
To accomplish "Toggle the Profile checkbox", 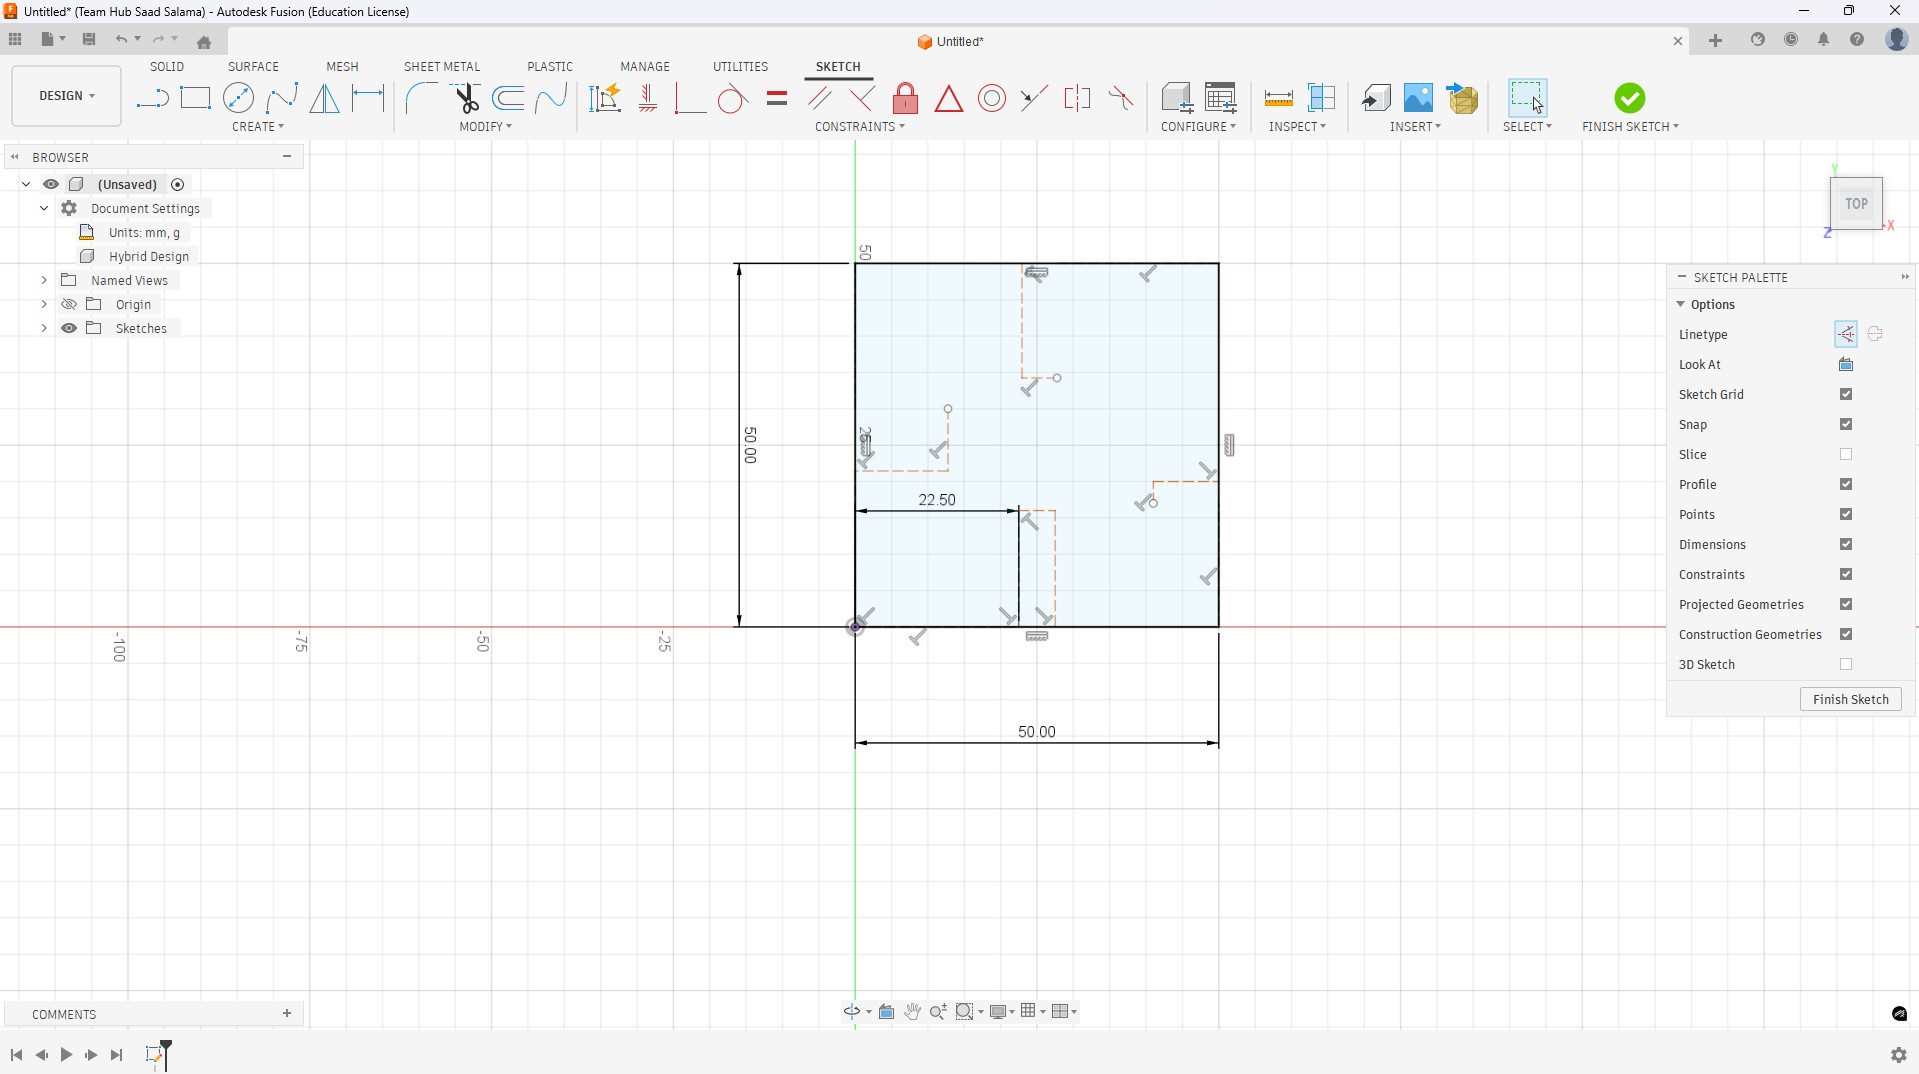I will point(1846,484).
